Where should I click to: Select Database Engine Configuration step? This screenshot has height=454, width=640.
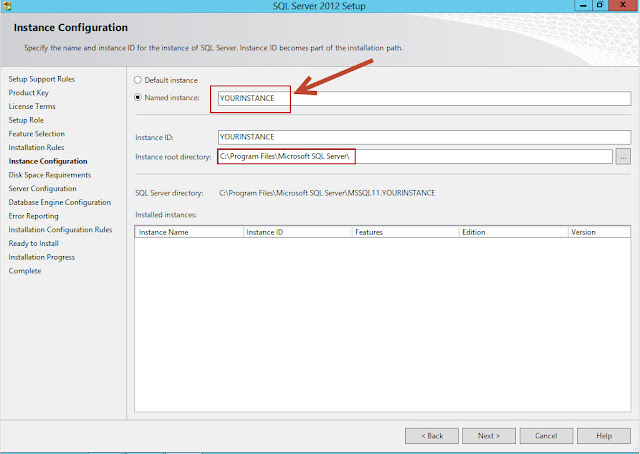(60, 202)
